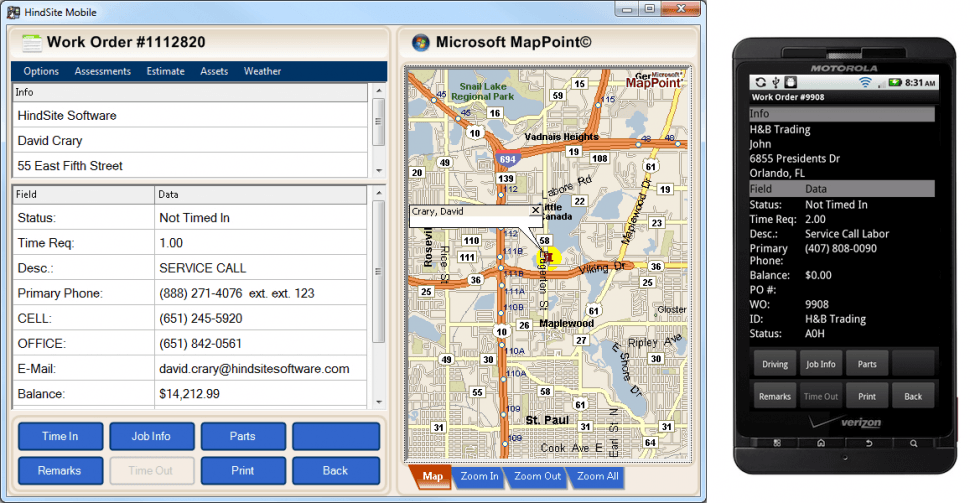Click the HindSite Mobile title bar icon
The image size is (970, 503).
pos(13,12)
